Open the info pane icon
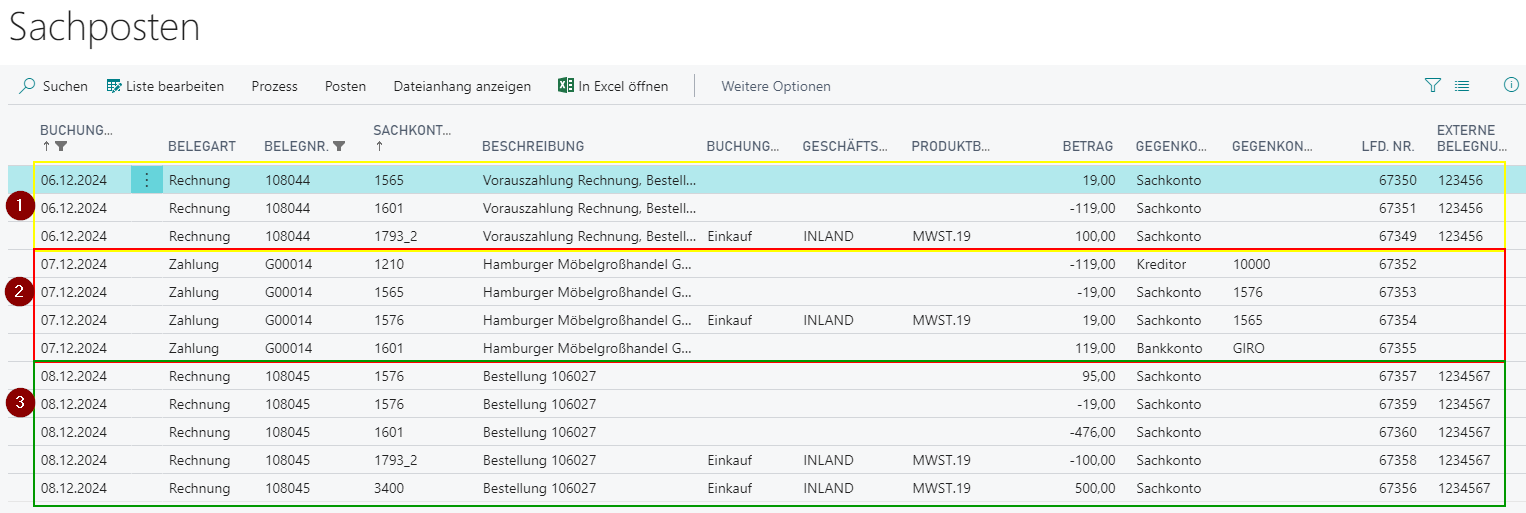Screen dimensions: 1526x513 tap(1511, 86)
